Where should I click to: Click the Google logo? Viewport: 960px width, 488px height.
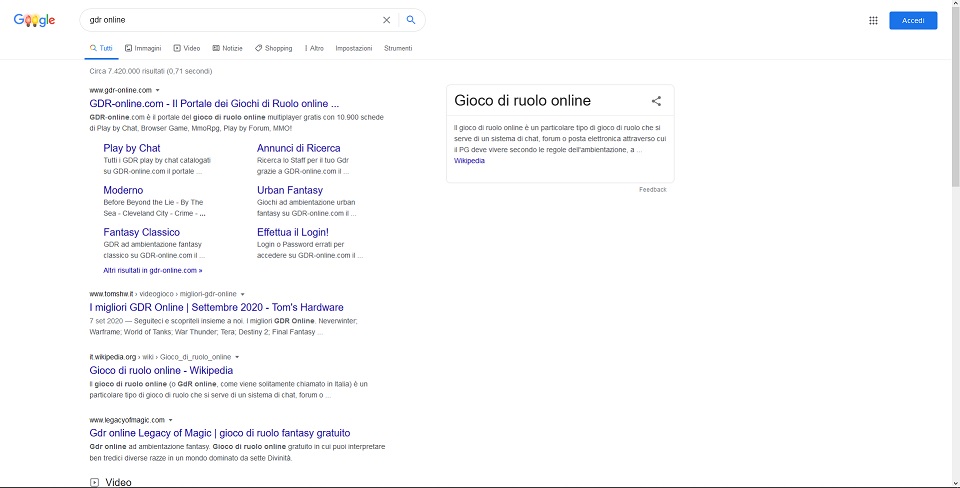[x=34, y=20]
